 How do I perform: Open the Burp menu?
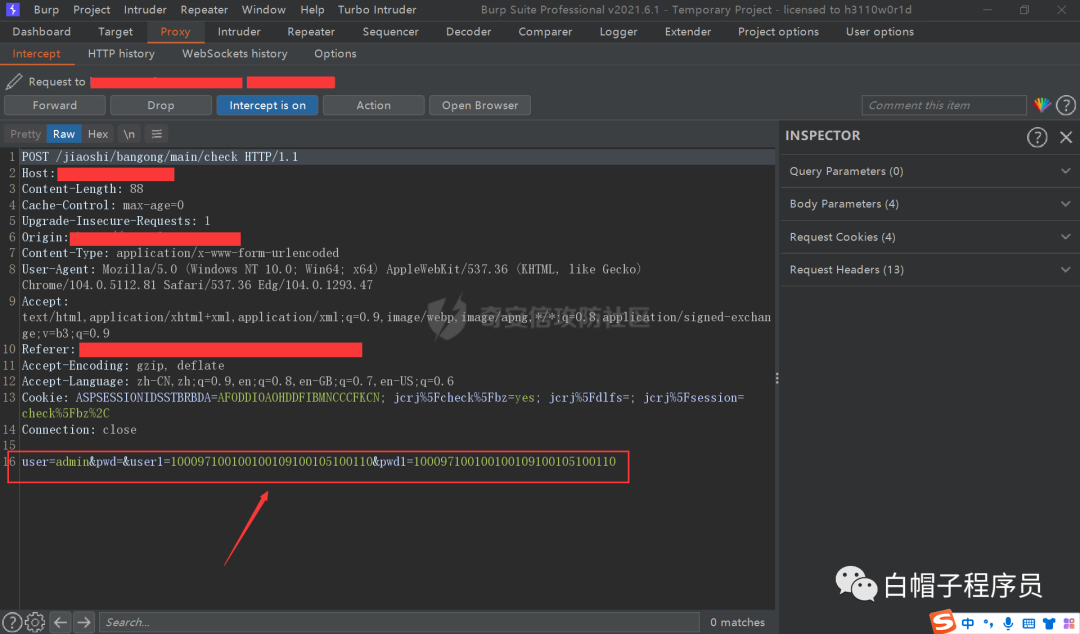pyautogui.click(x=46, y=10)
